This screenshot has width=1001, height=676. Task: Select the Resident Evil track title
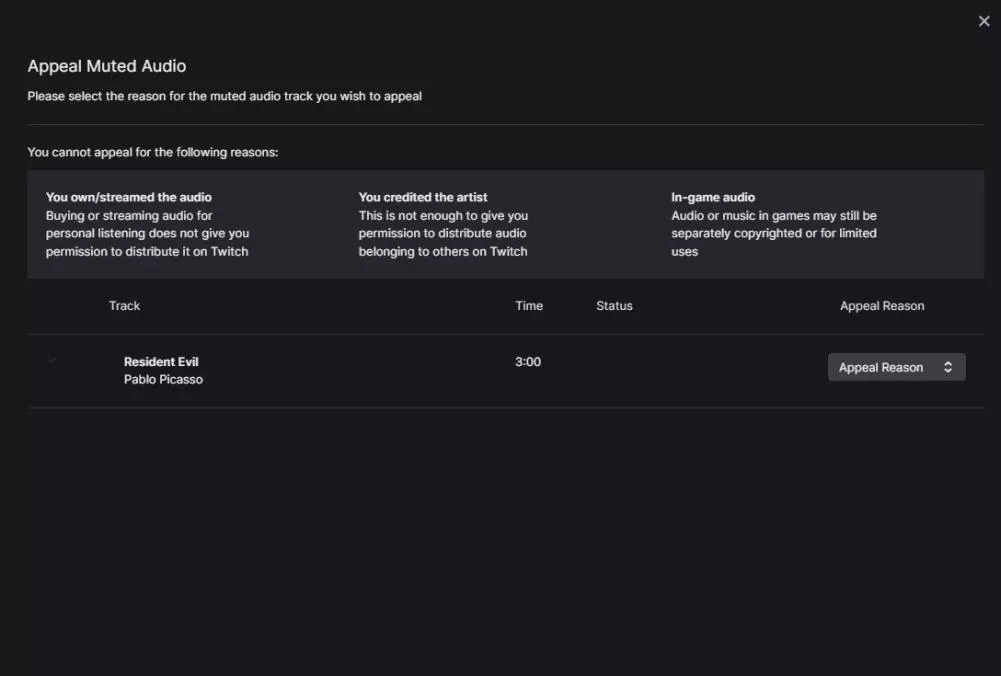[x=161, y=361]
